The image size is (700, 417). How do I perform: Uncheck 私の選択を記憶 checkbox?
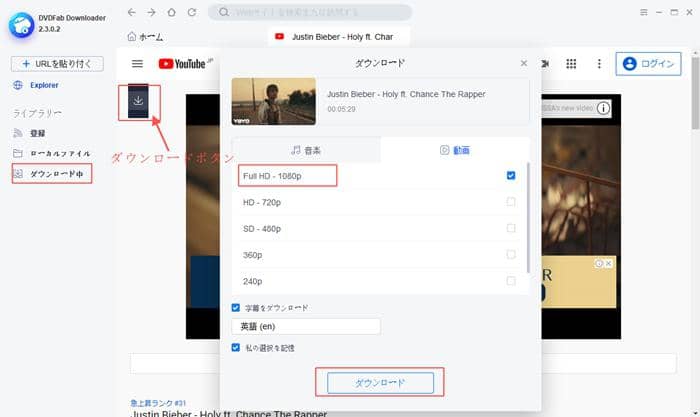[236, 347]
